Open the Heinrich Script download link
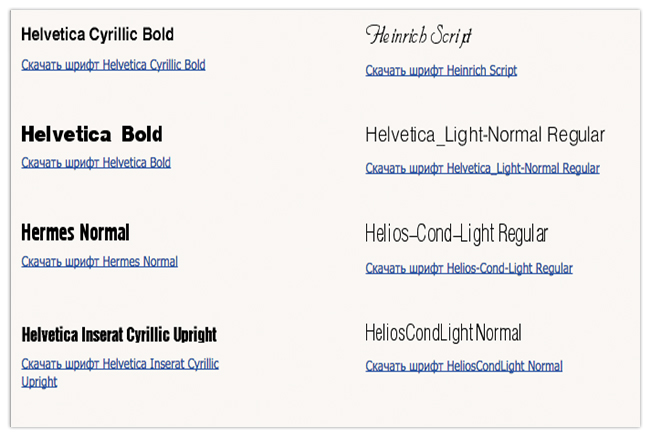Screen dimensions: 650x433 (441, 70)
